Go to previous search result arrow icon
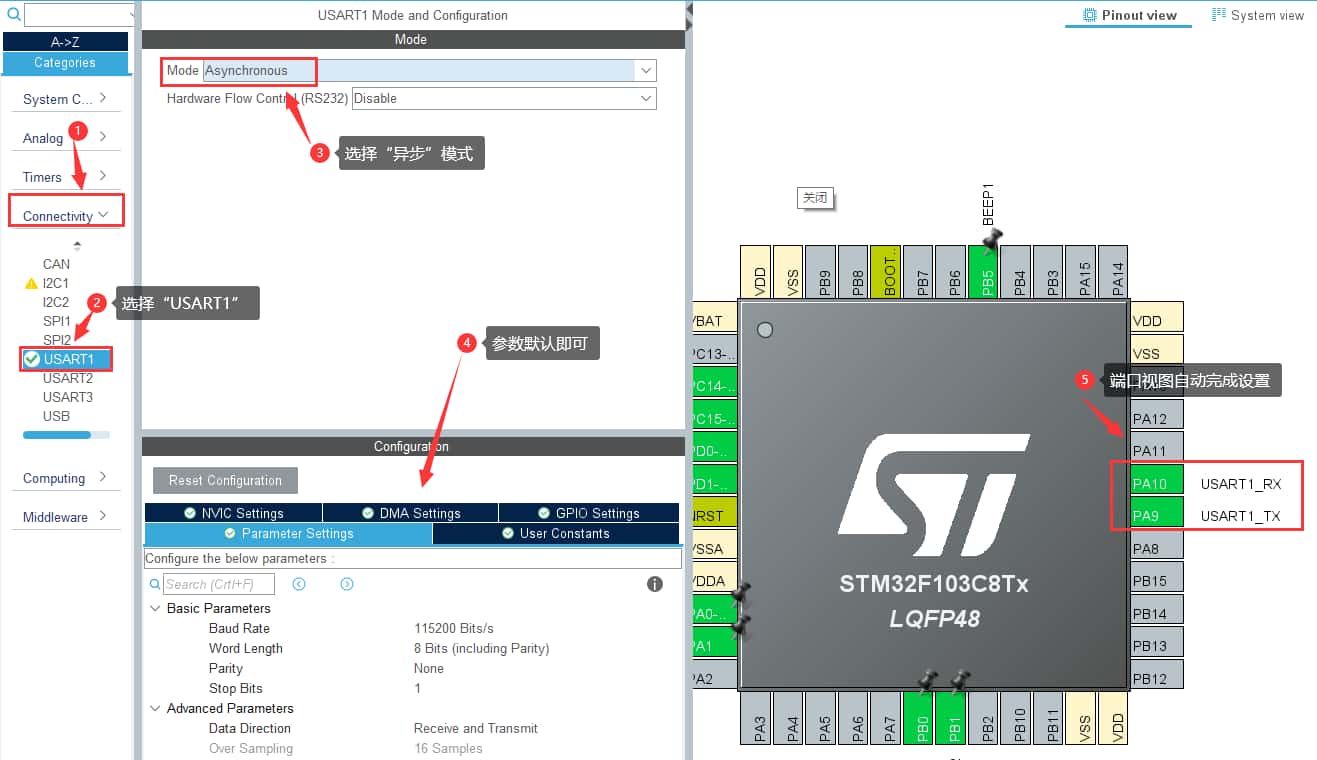The height and width of the screenshot is (760, 1317). coord(298,584)
